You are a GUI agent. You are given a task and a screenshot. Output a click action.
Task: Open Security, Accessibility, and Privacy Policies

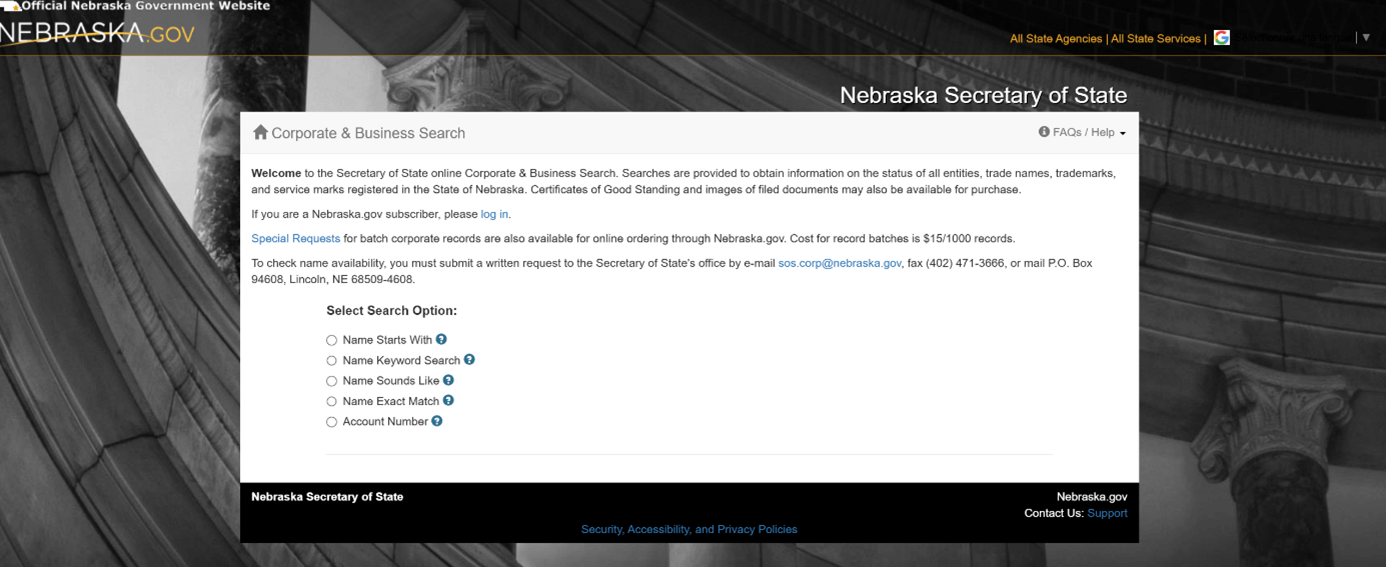point(689,529)
